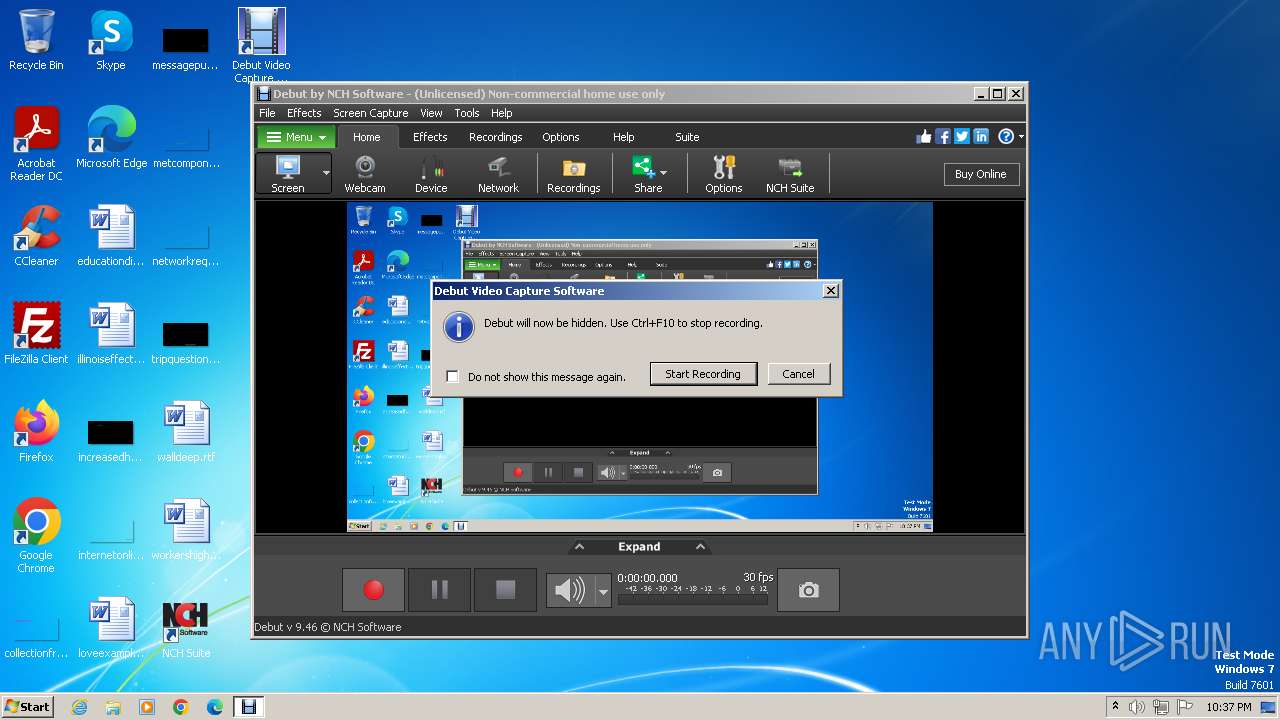1280x720 pixels.
Task: Show hidden system tray icons arrow
Action: (1115, 707)
